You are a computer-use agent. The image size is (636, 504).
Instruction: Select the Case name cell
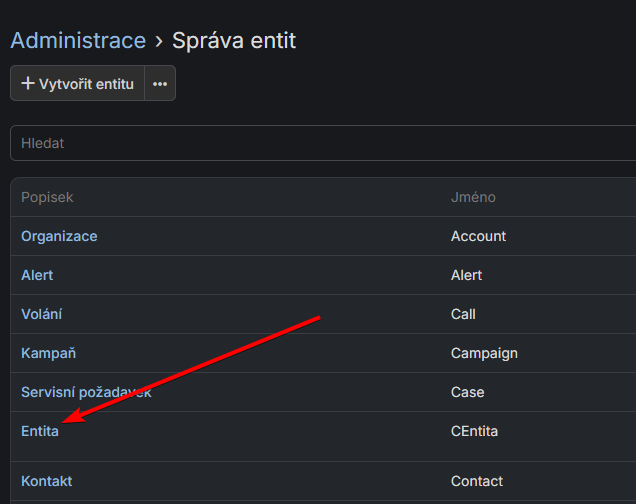[x=468, y=392]
